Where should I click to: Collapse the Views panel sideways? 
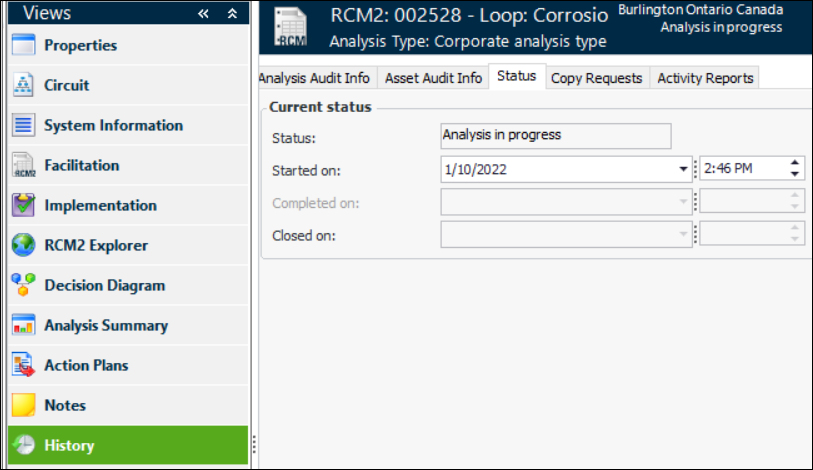click(203, 14)
